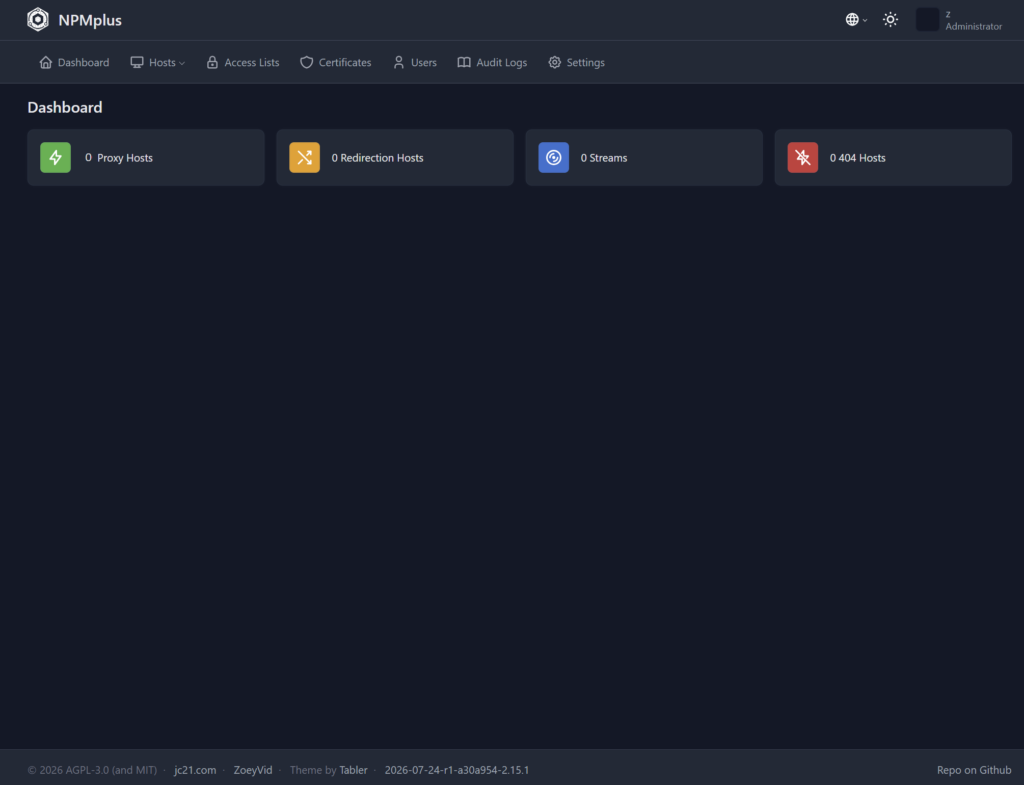Click the green Proxy Hosts bolt icon
The height and width of the screenshot is (785, 1024).
pos(56,157)
